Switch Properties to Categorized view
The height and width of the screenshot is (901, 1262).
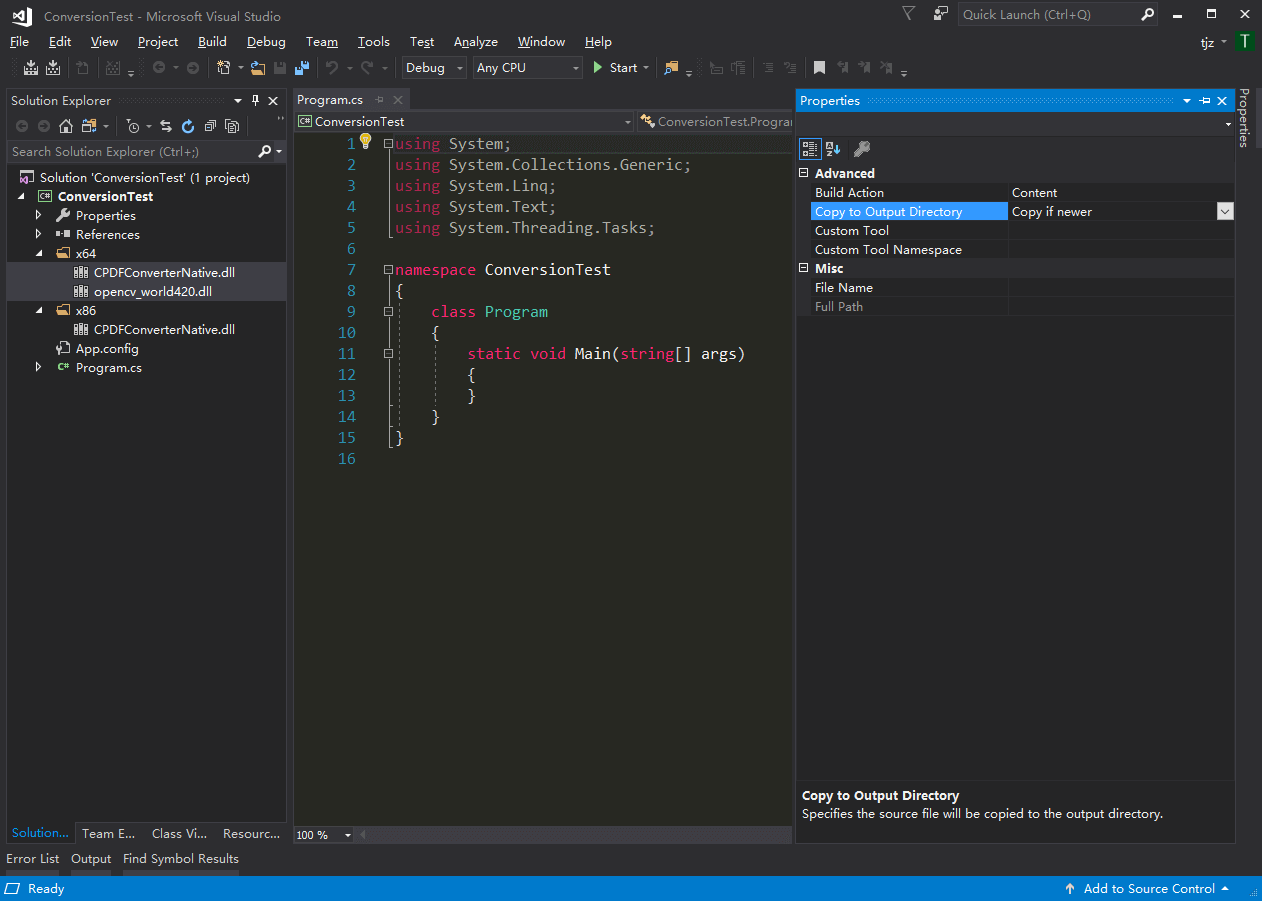click(810, 149)
